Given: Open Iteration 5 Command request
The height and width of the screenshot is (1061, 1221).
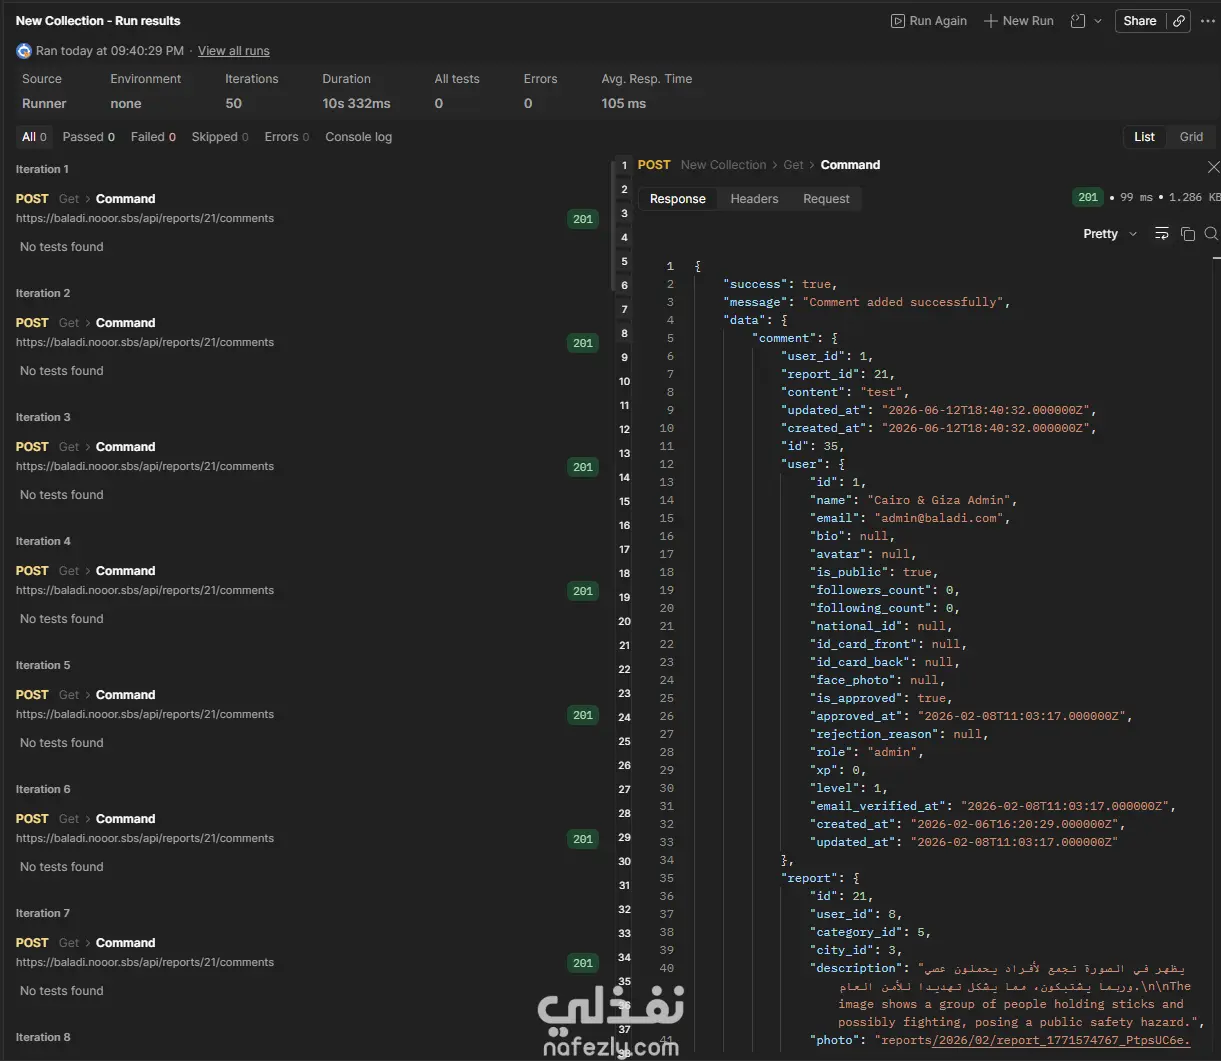Looking at the screenshot, I should [x=125, y=695].
